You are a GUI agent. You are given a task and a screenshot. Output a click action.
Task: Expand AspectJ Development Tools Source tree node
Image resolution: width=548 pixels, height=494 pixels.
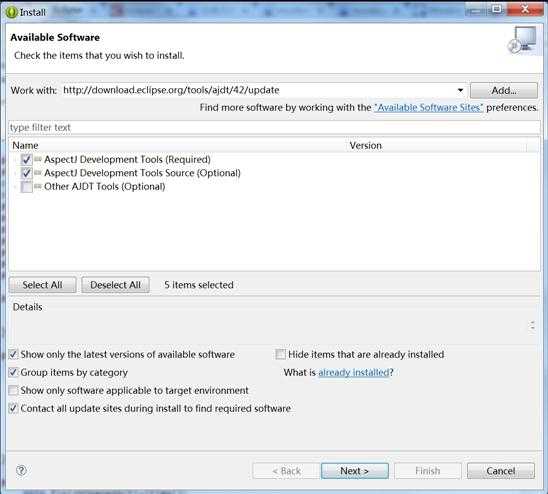[x=15, y=173]
